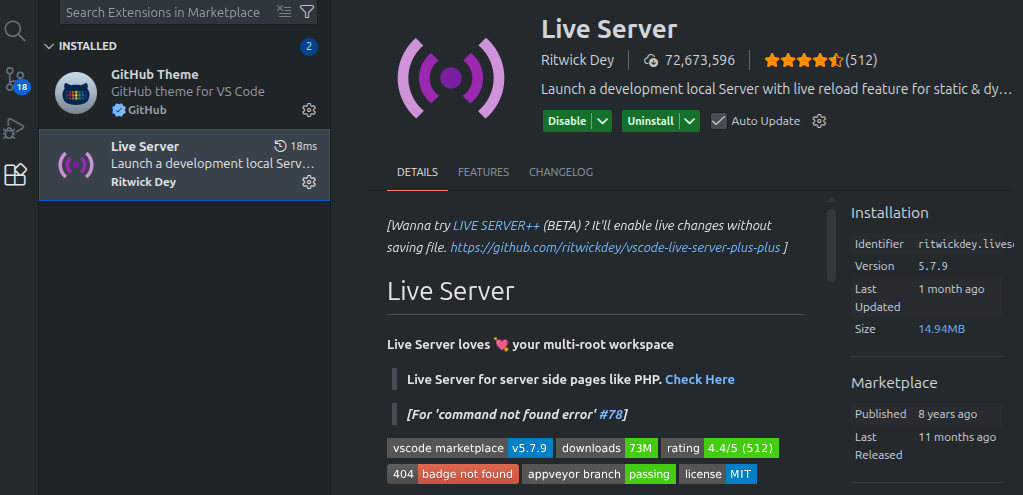This screenshot has height=495, width=1023.
Task: Click the installed count badge 2
Action: tap(309, 46)
